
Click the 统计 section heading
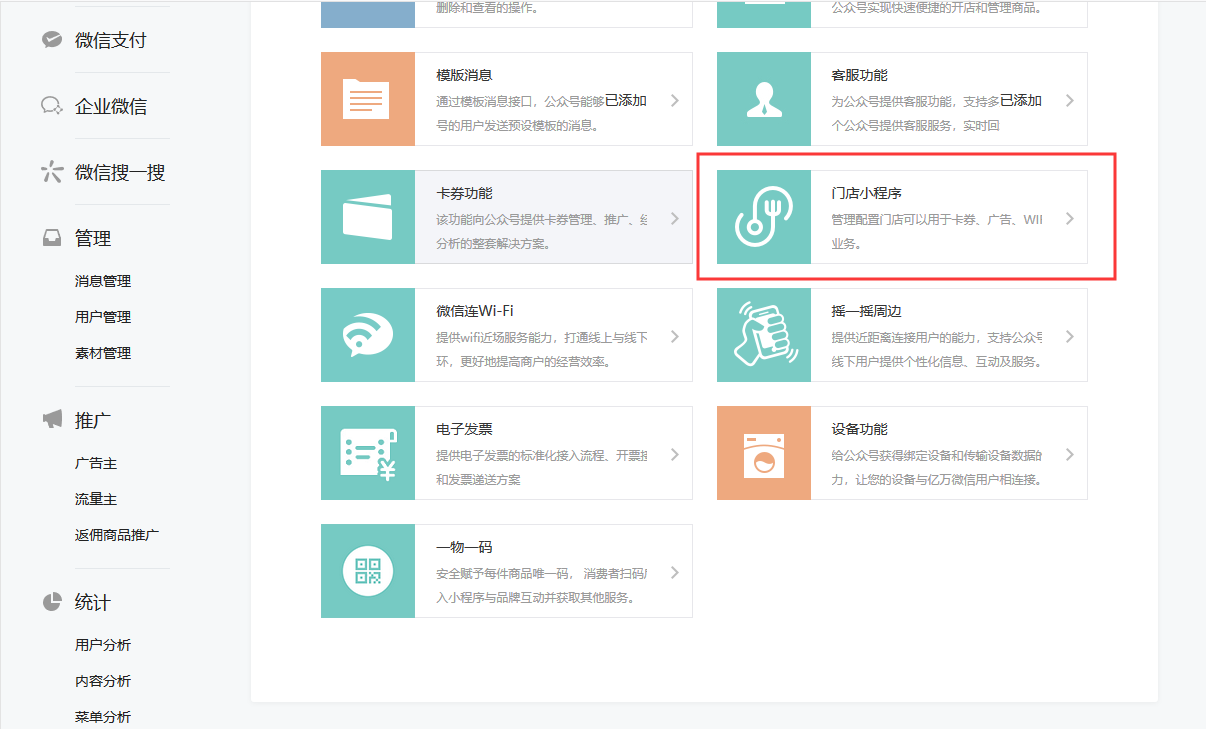point(93,602)
